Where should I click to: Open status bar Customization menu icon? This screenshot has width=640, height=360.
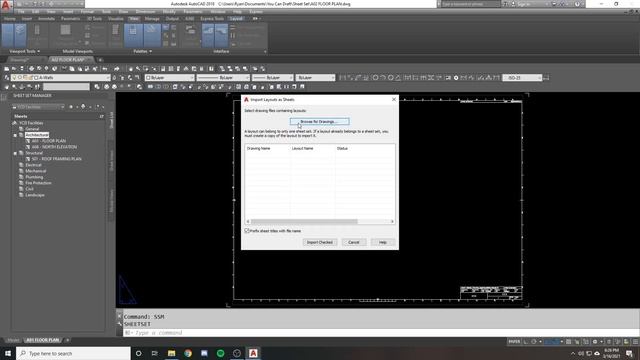636,342
